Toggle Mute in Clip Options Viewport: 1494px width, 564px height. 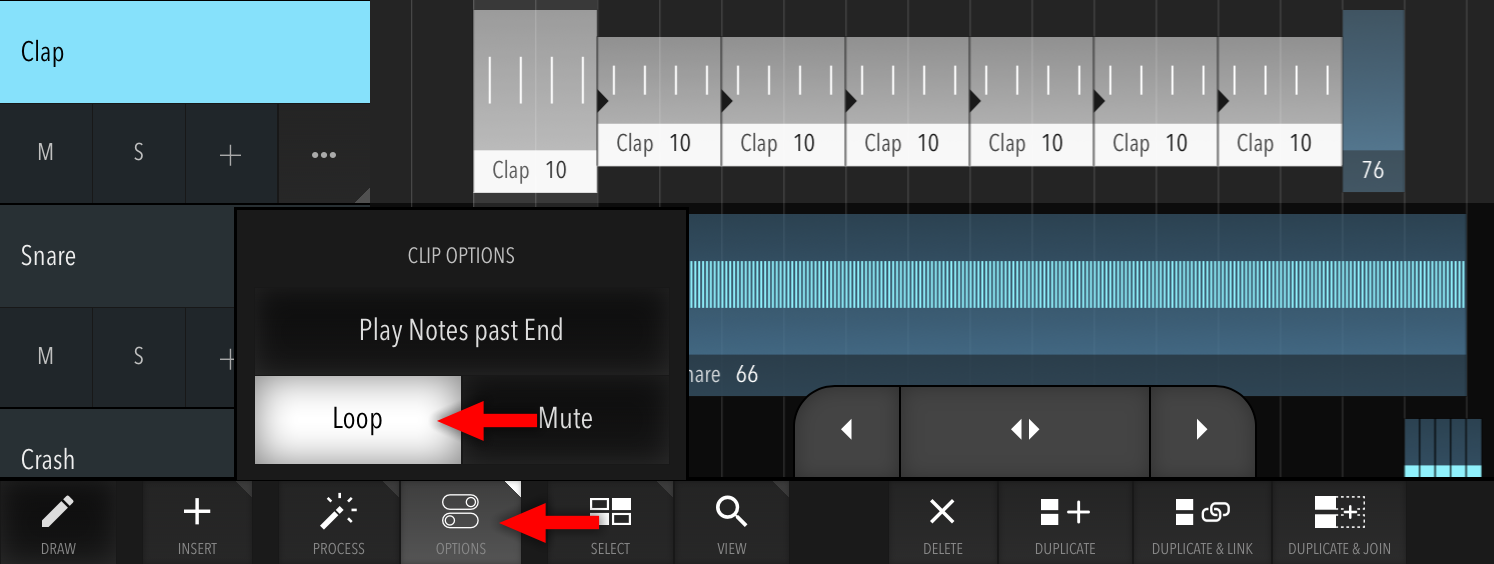(565, 419)
